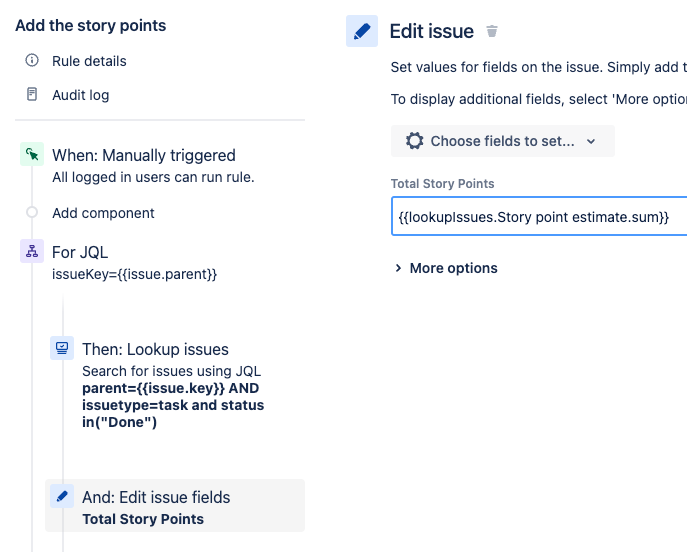Delete the Edit issue action with trash icon
This screenshot has height=552, width=687.
492,31
